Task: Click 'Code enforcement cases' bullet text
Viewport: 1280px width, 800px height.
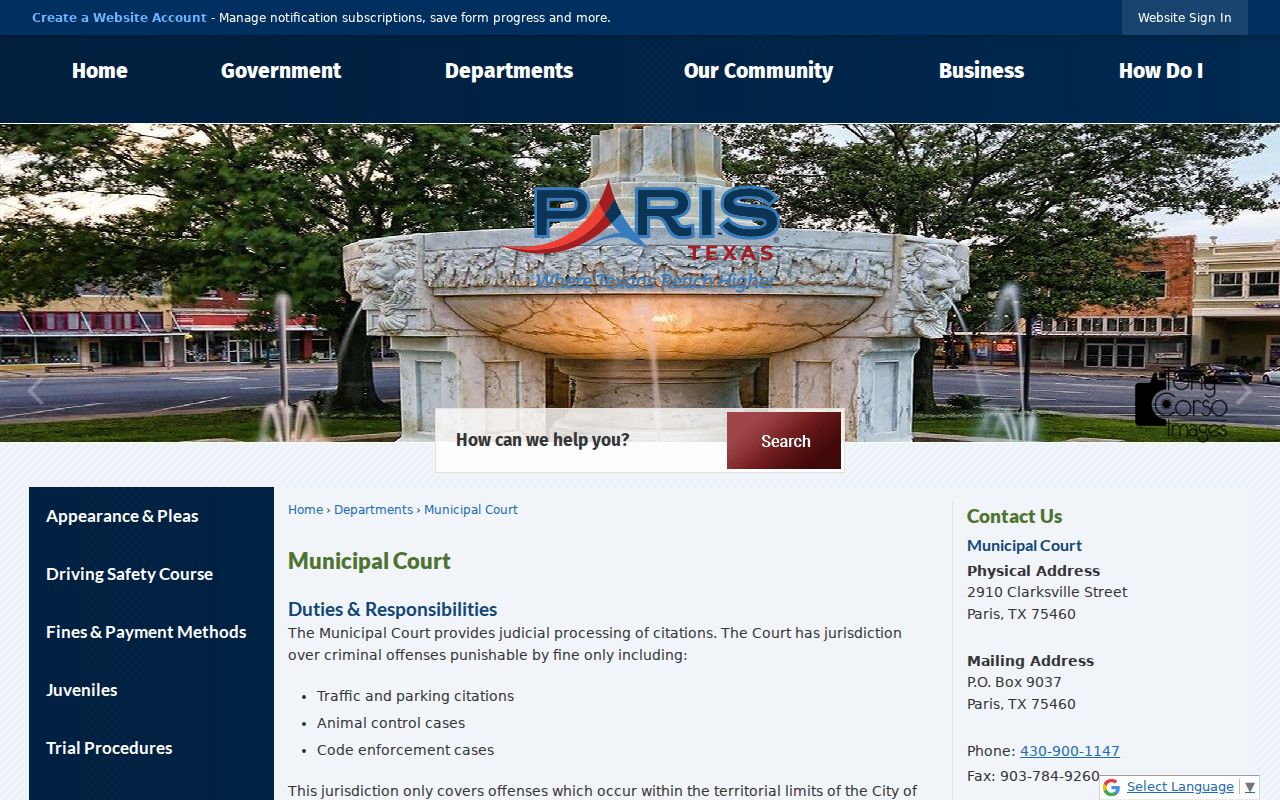Action: coord(405,750)
